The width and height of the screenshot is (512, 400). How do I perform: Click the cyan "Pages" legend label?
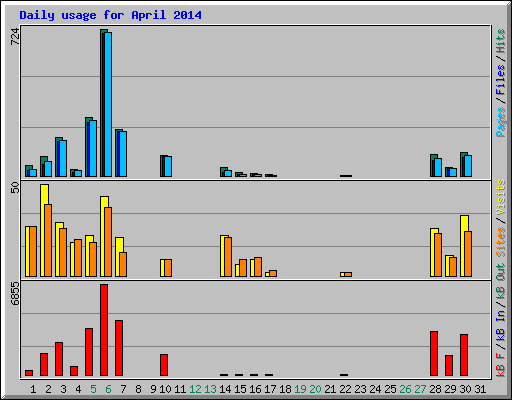pos(501,122)
